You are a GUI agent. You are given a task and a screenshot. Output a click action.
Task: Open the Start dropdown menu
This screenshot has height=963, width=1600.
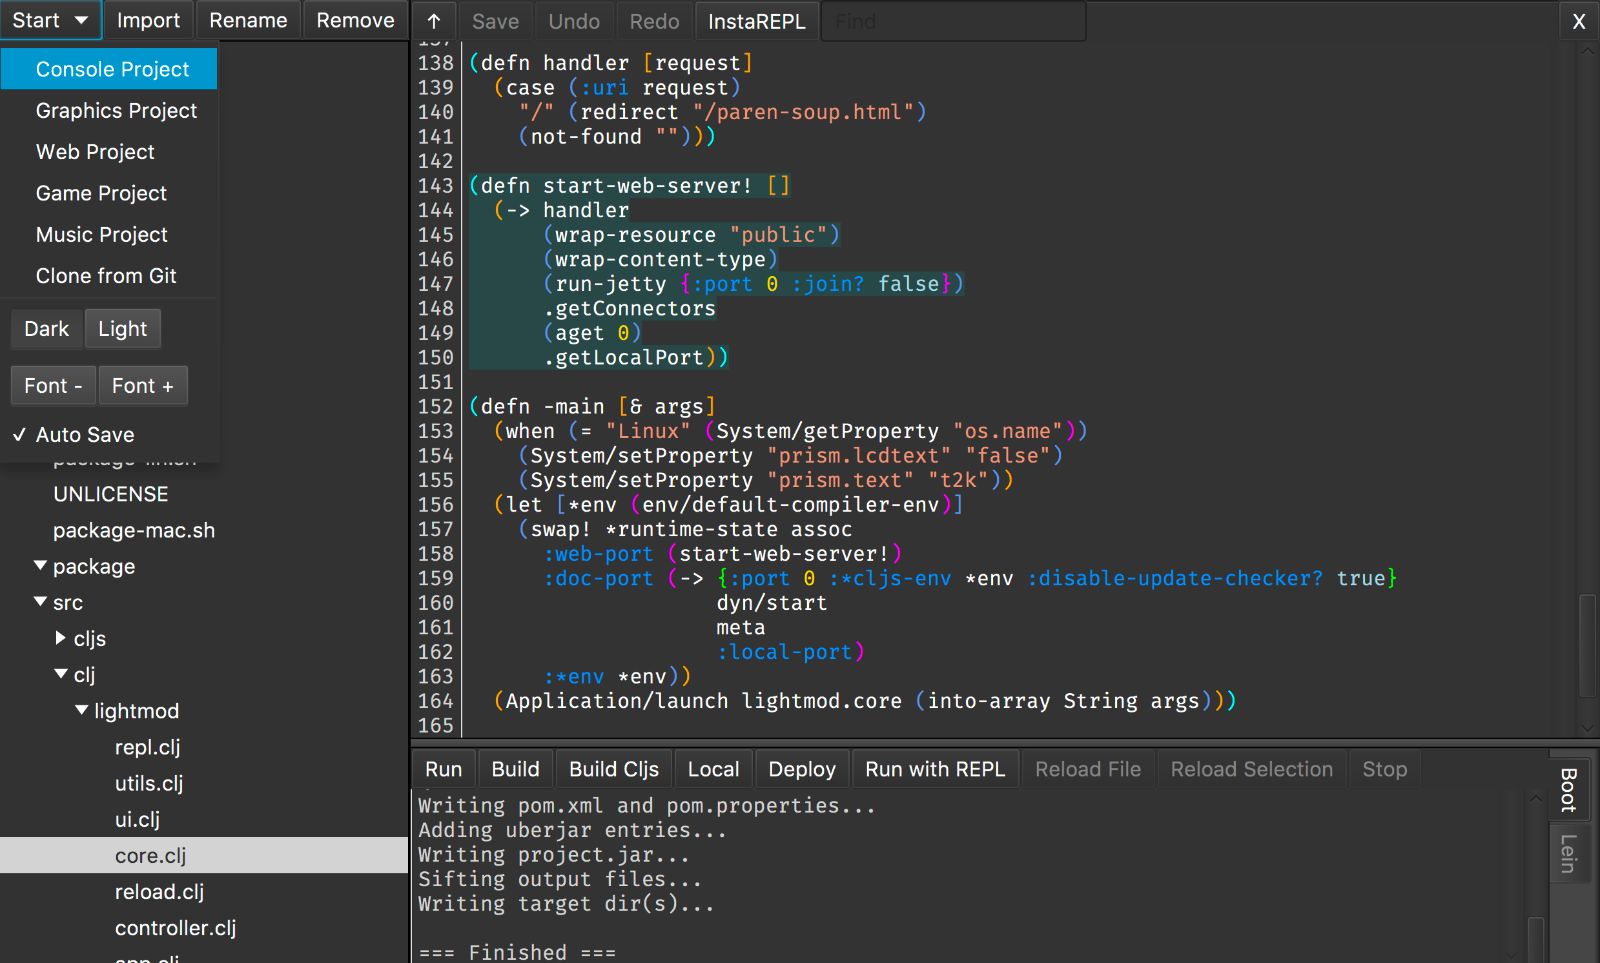tap(50, 19)
